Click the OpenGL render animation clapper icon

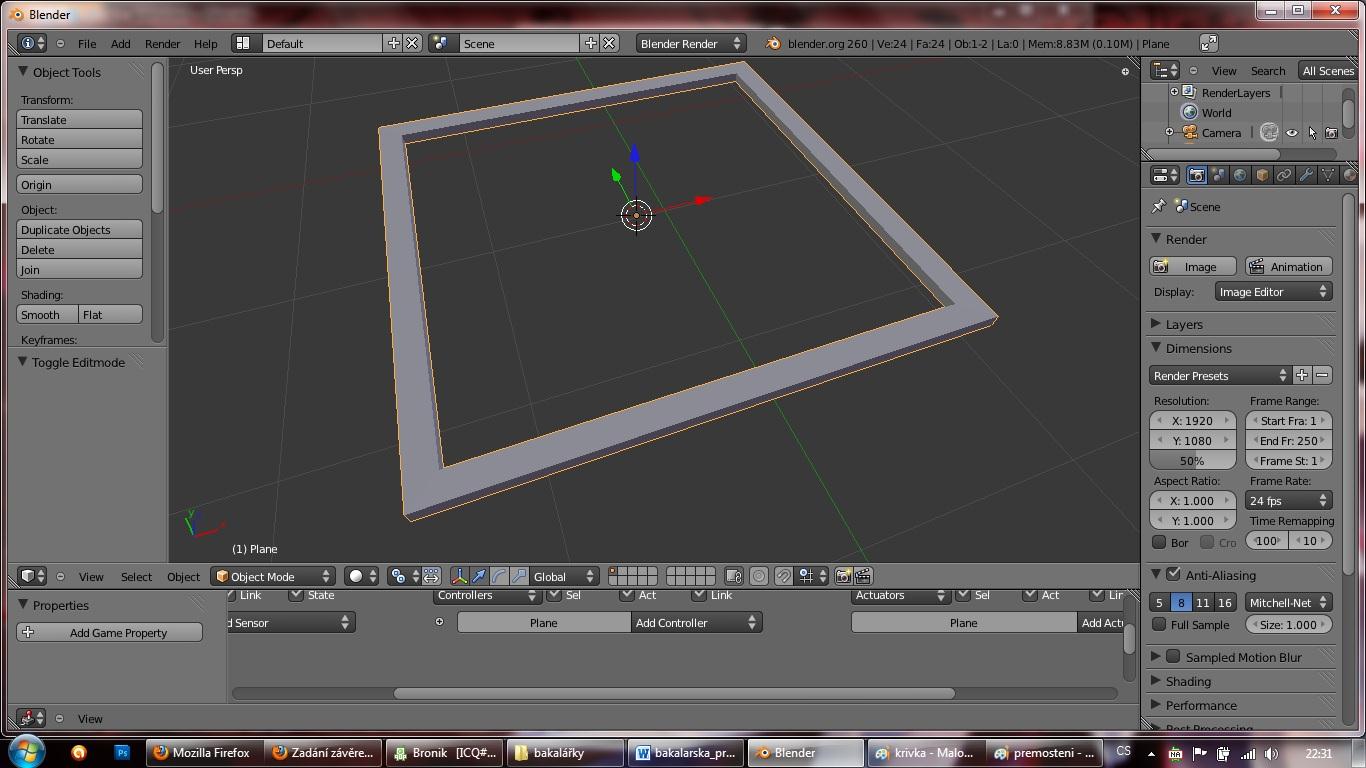point(863,576)
